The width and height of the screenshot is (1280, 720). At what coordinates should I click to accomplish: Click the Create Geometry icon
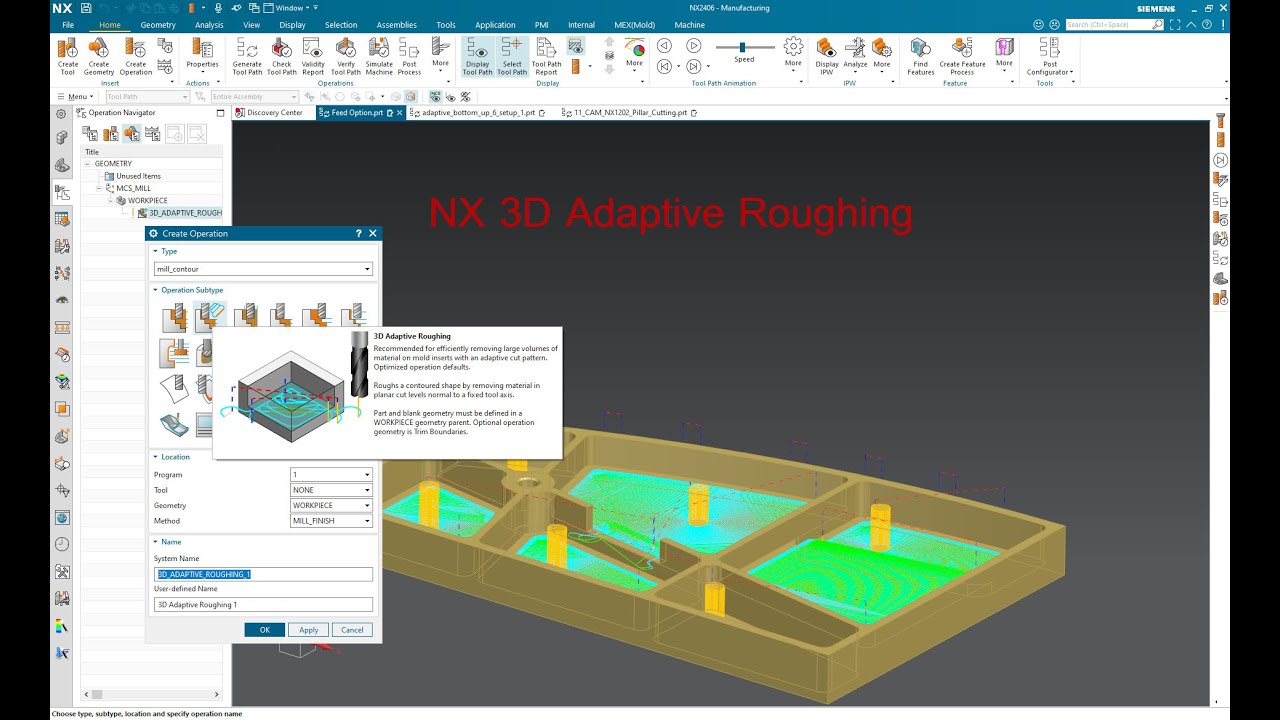coord(99,56)
